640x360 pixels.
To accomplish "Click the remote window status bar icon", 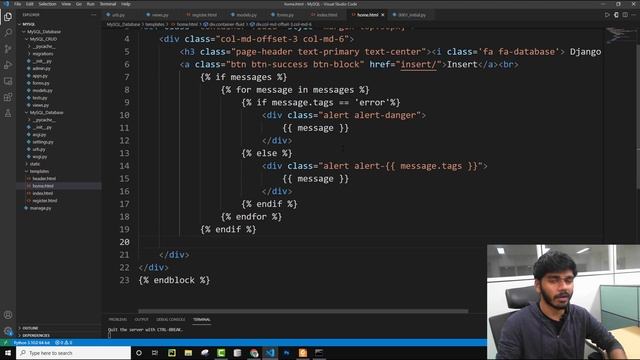I will [x=6, y=342].
